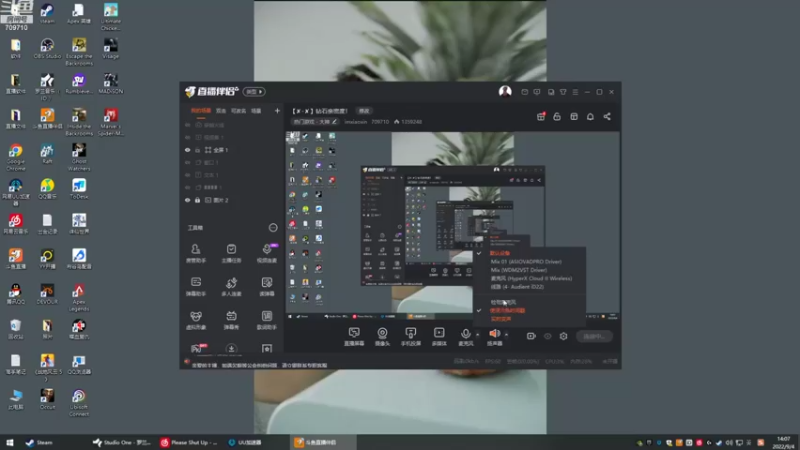Image resolution: width=800 pixels, height=450 pixels.
Task: Toggle visibility of 文本 1 layer
Action: [x=187, y=175]
